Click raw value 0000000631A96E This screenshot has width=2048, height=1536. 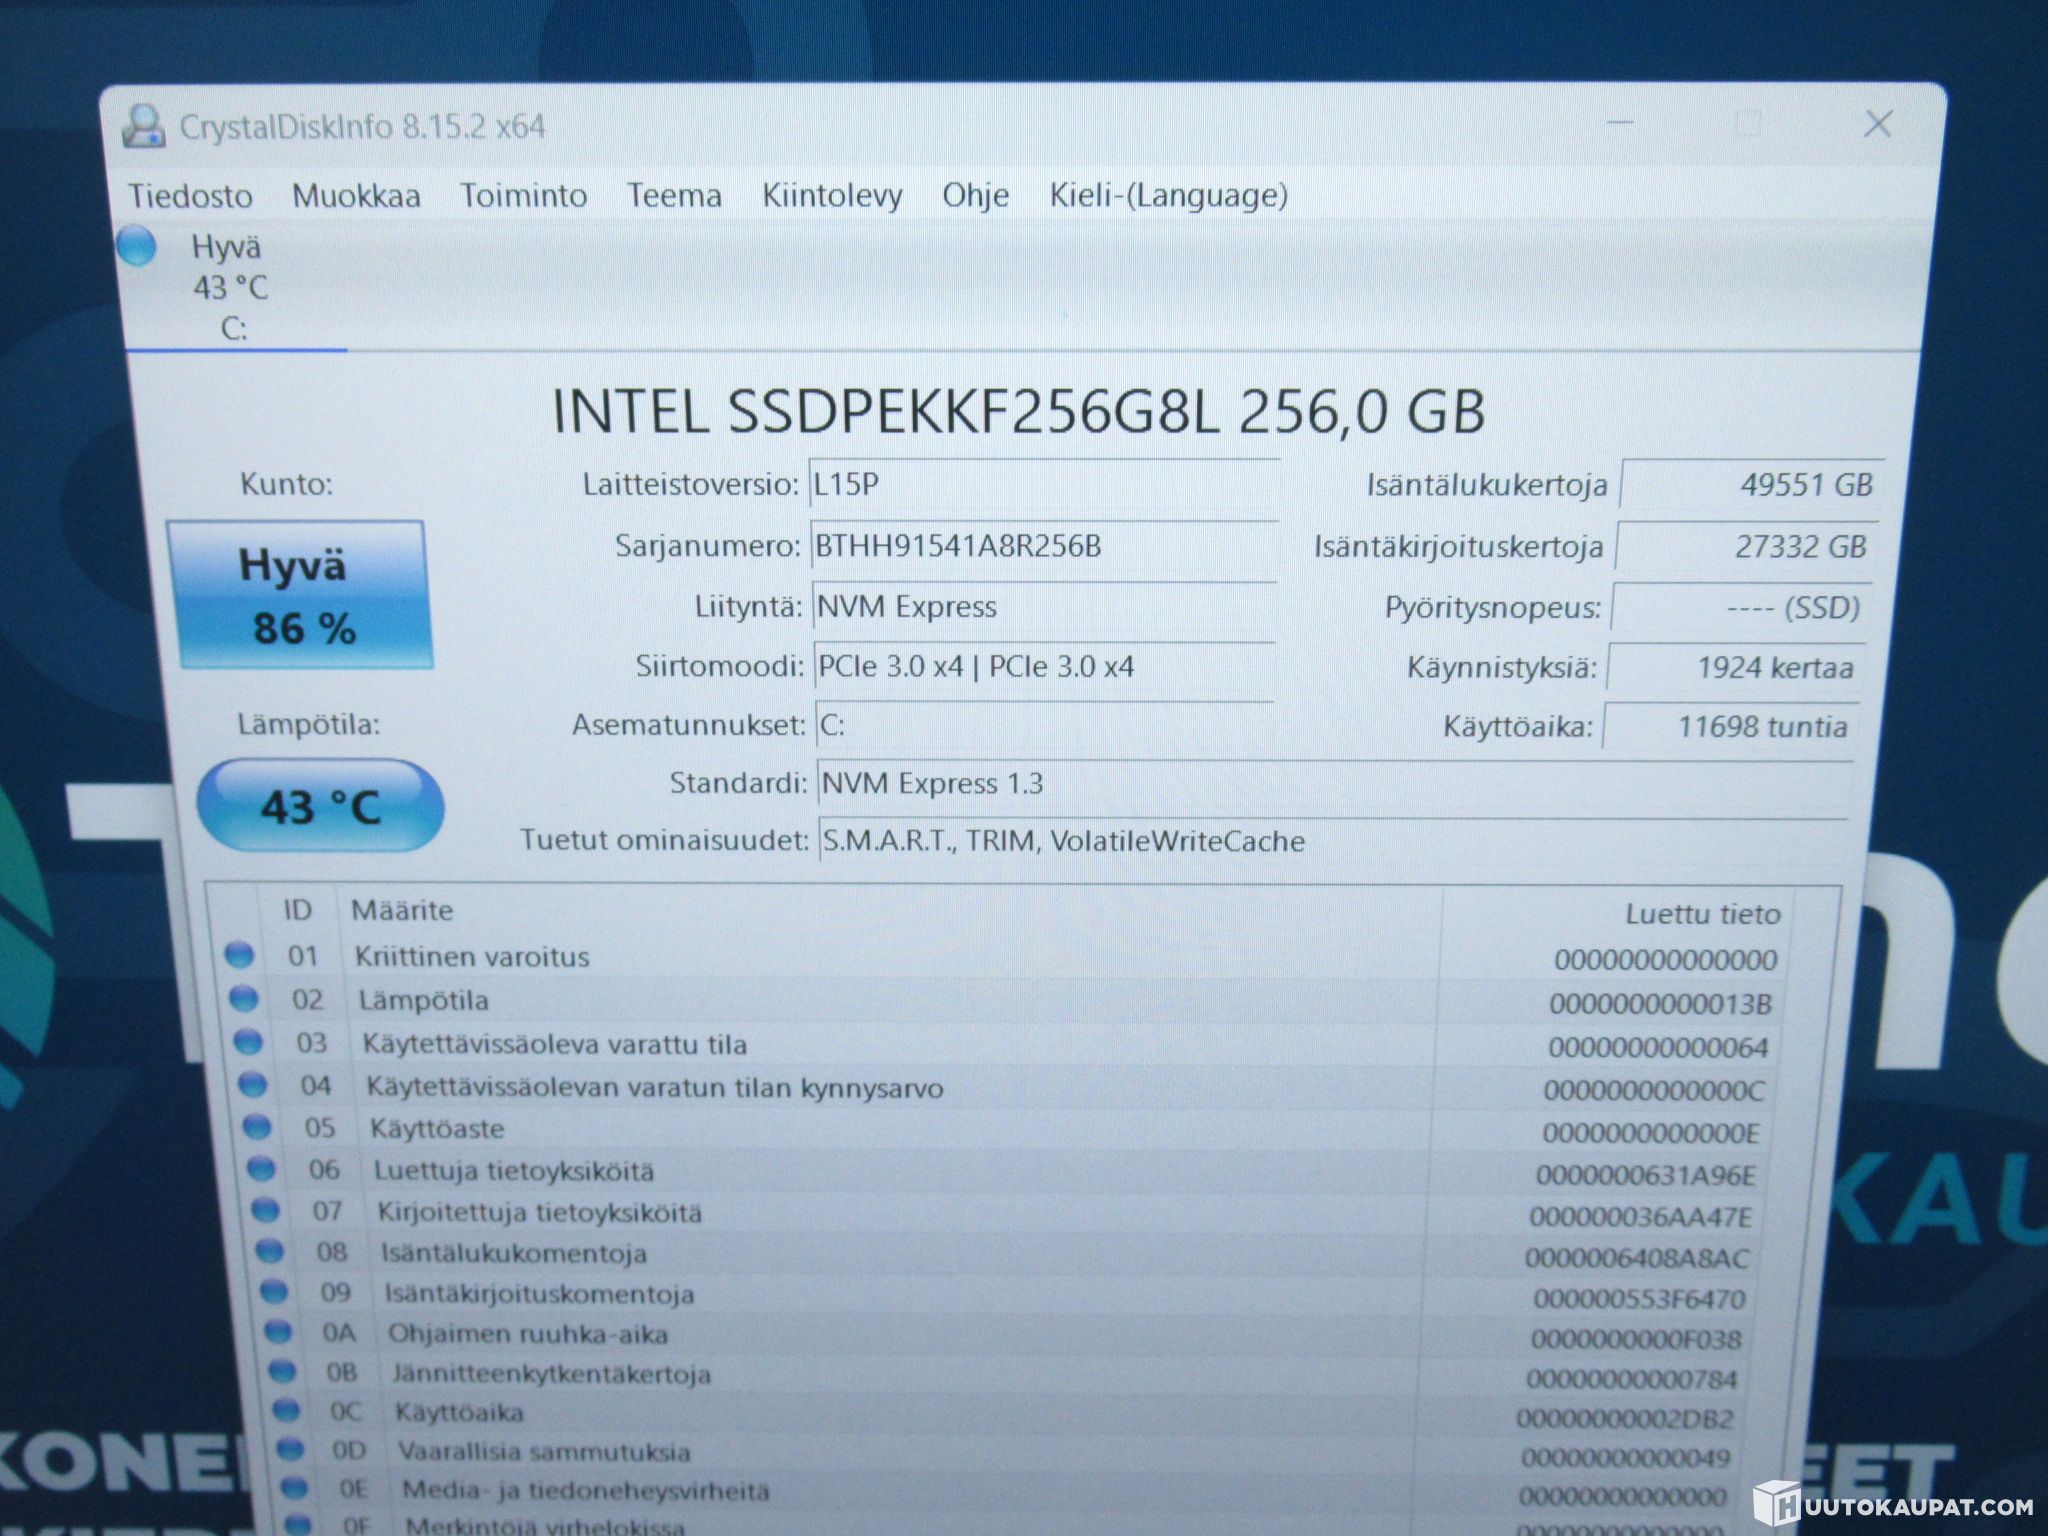click(1646, 1175)
